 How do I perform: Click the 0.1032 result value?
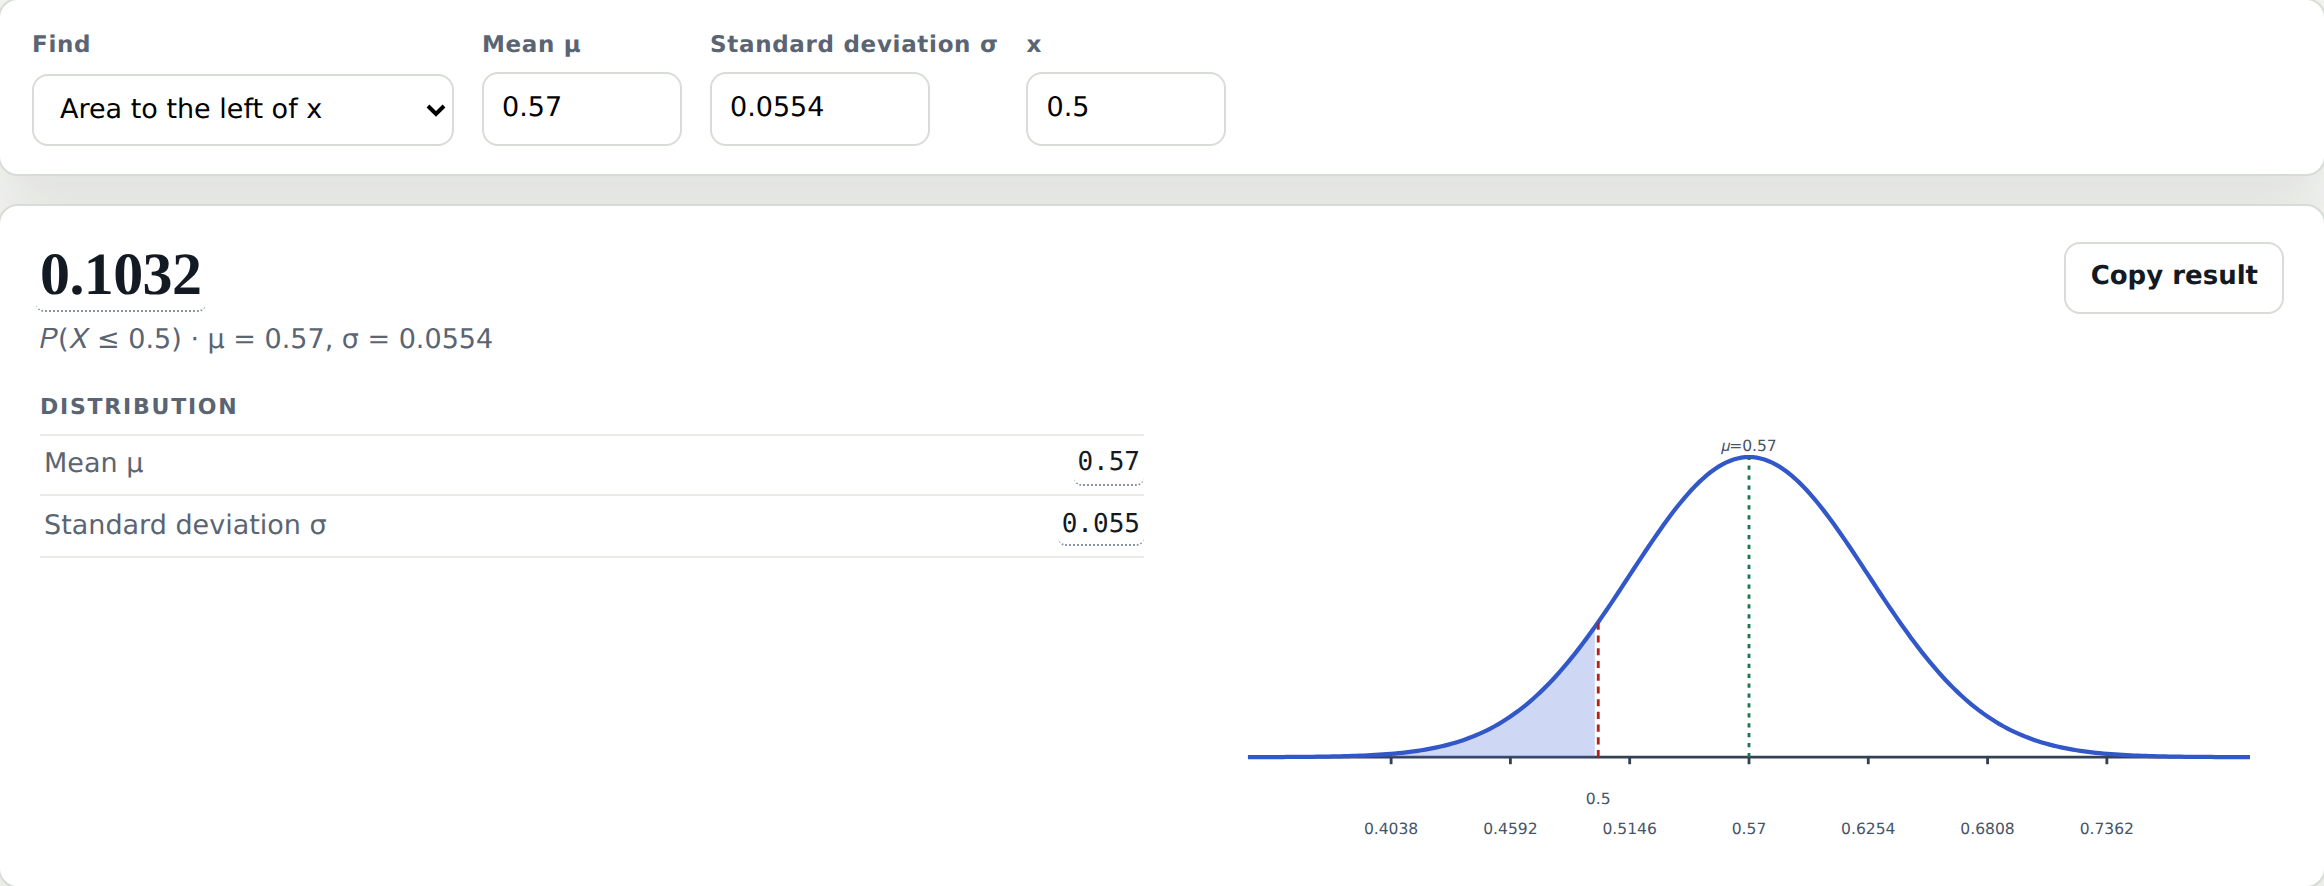coord(121,275)
